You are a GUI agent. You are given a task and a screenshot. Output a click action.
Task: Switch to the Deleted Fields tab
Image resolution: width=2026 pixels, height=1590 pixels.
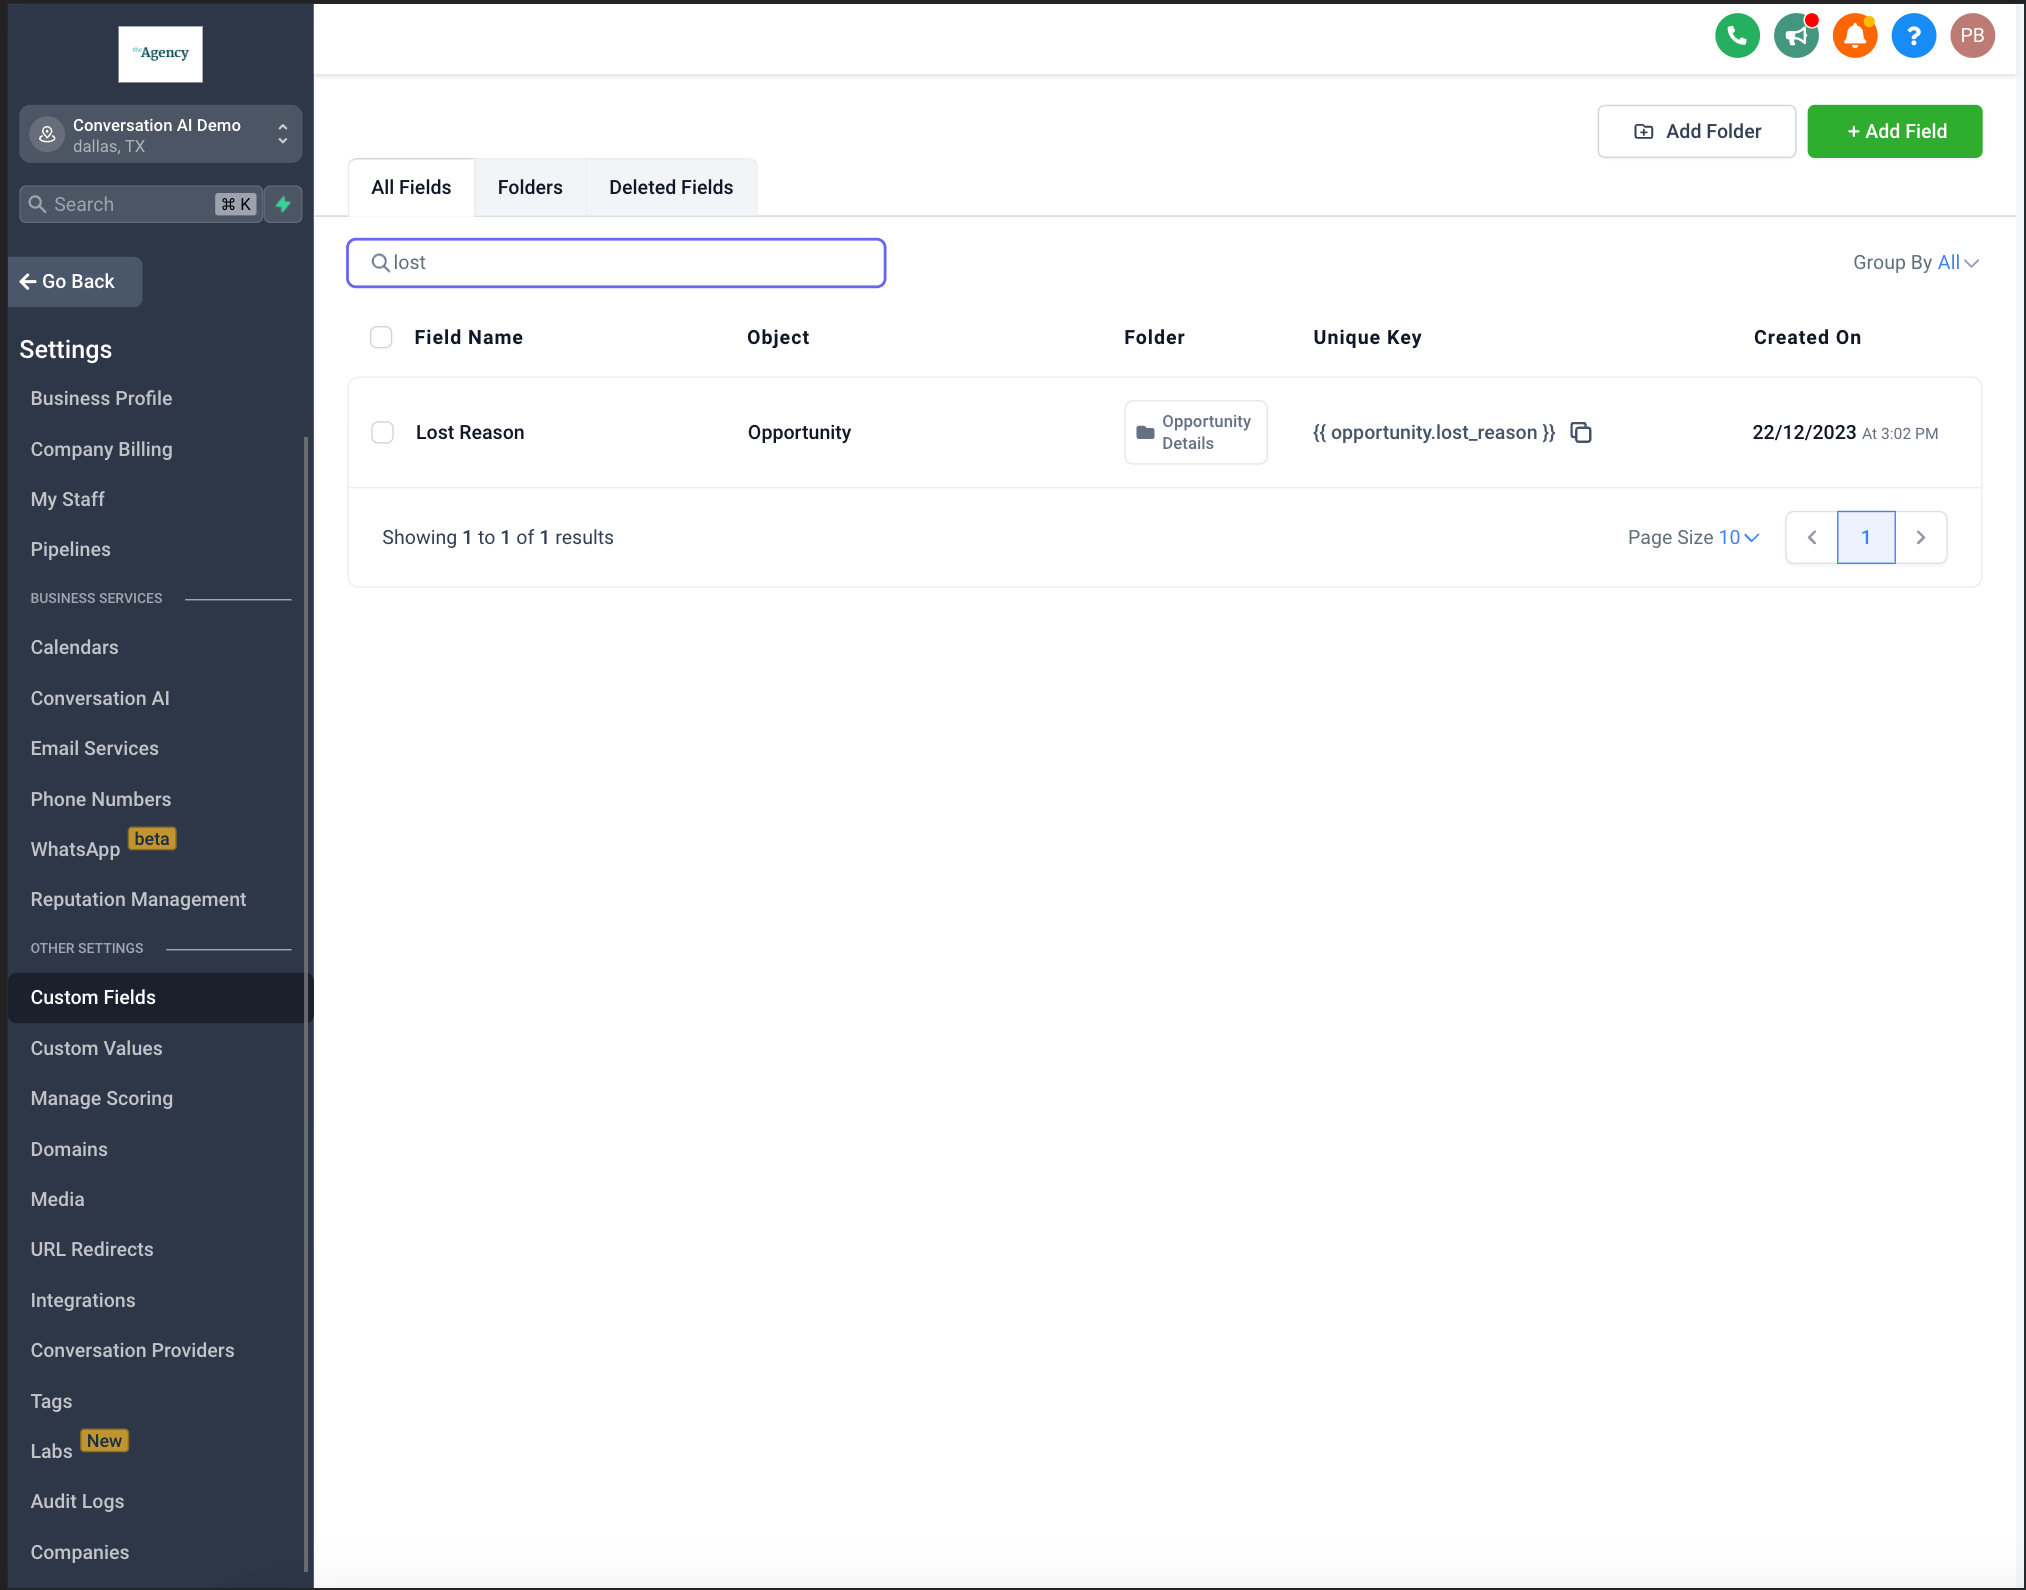click(x=671, y=187)
